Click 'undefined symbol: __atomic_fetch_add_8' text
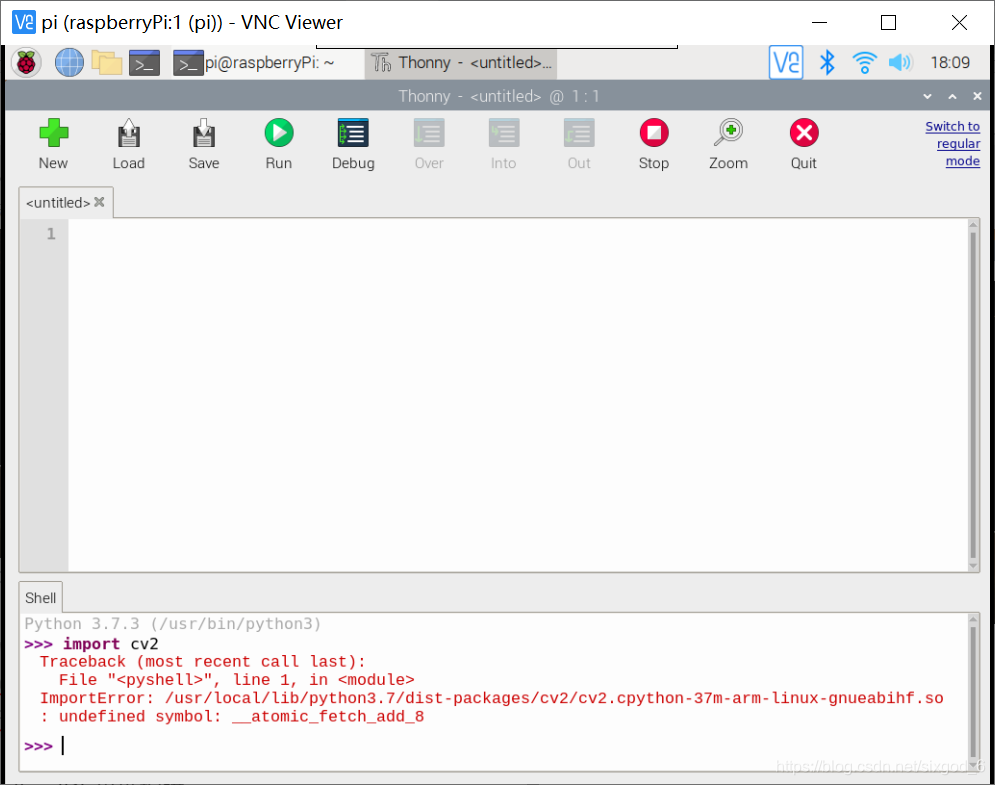This screenshot has height=785, width=995. 241,717
